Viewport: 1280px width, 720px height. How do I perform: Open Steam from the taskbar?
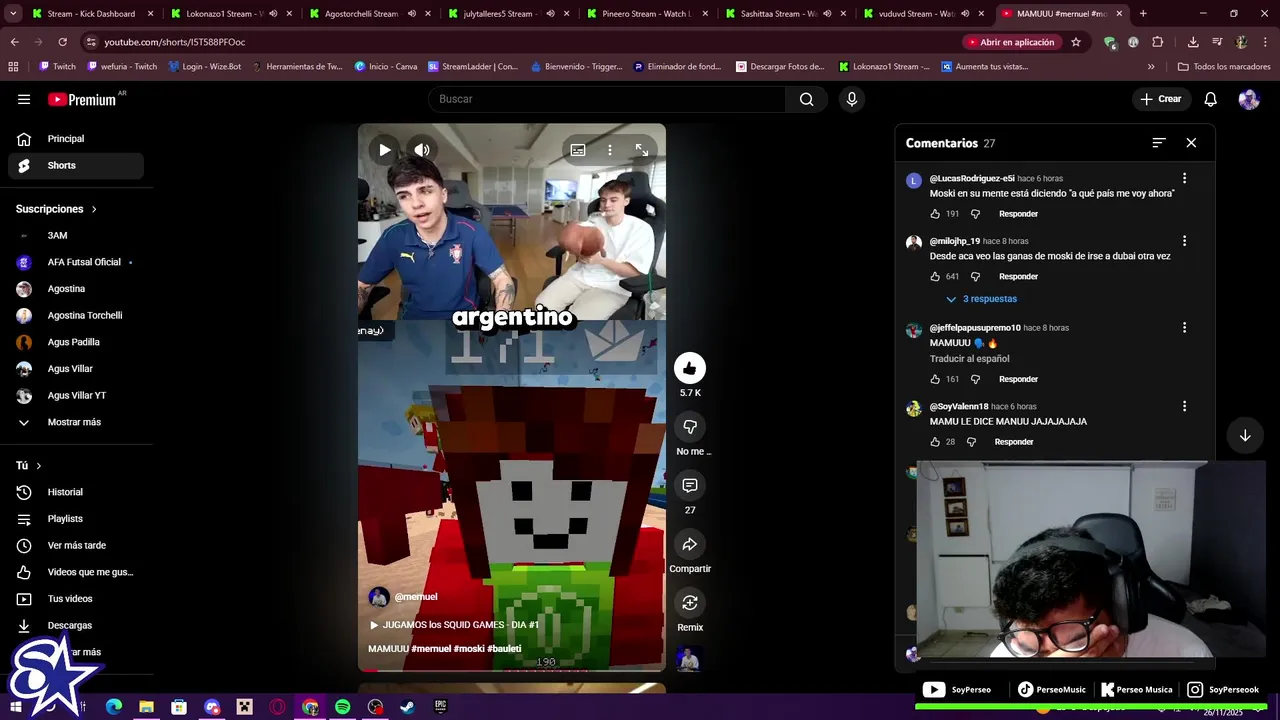click(x=407, y=707)
